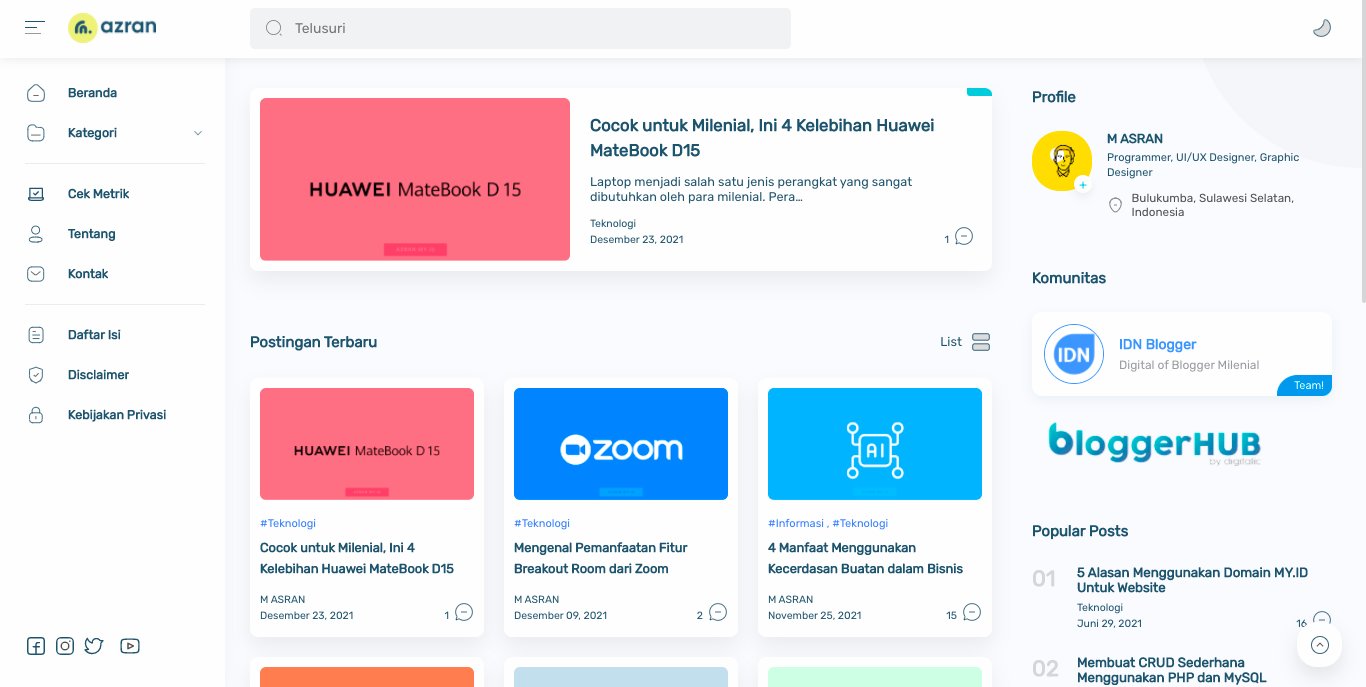The height and width of the screenshot is (687, 1366).
Task: Open Cek Metrik from sidebar
Action: click(x=98, y=194)
